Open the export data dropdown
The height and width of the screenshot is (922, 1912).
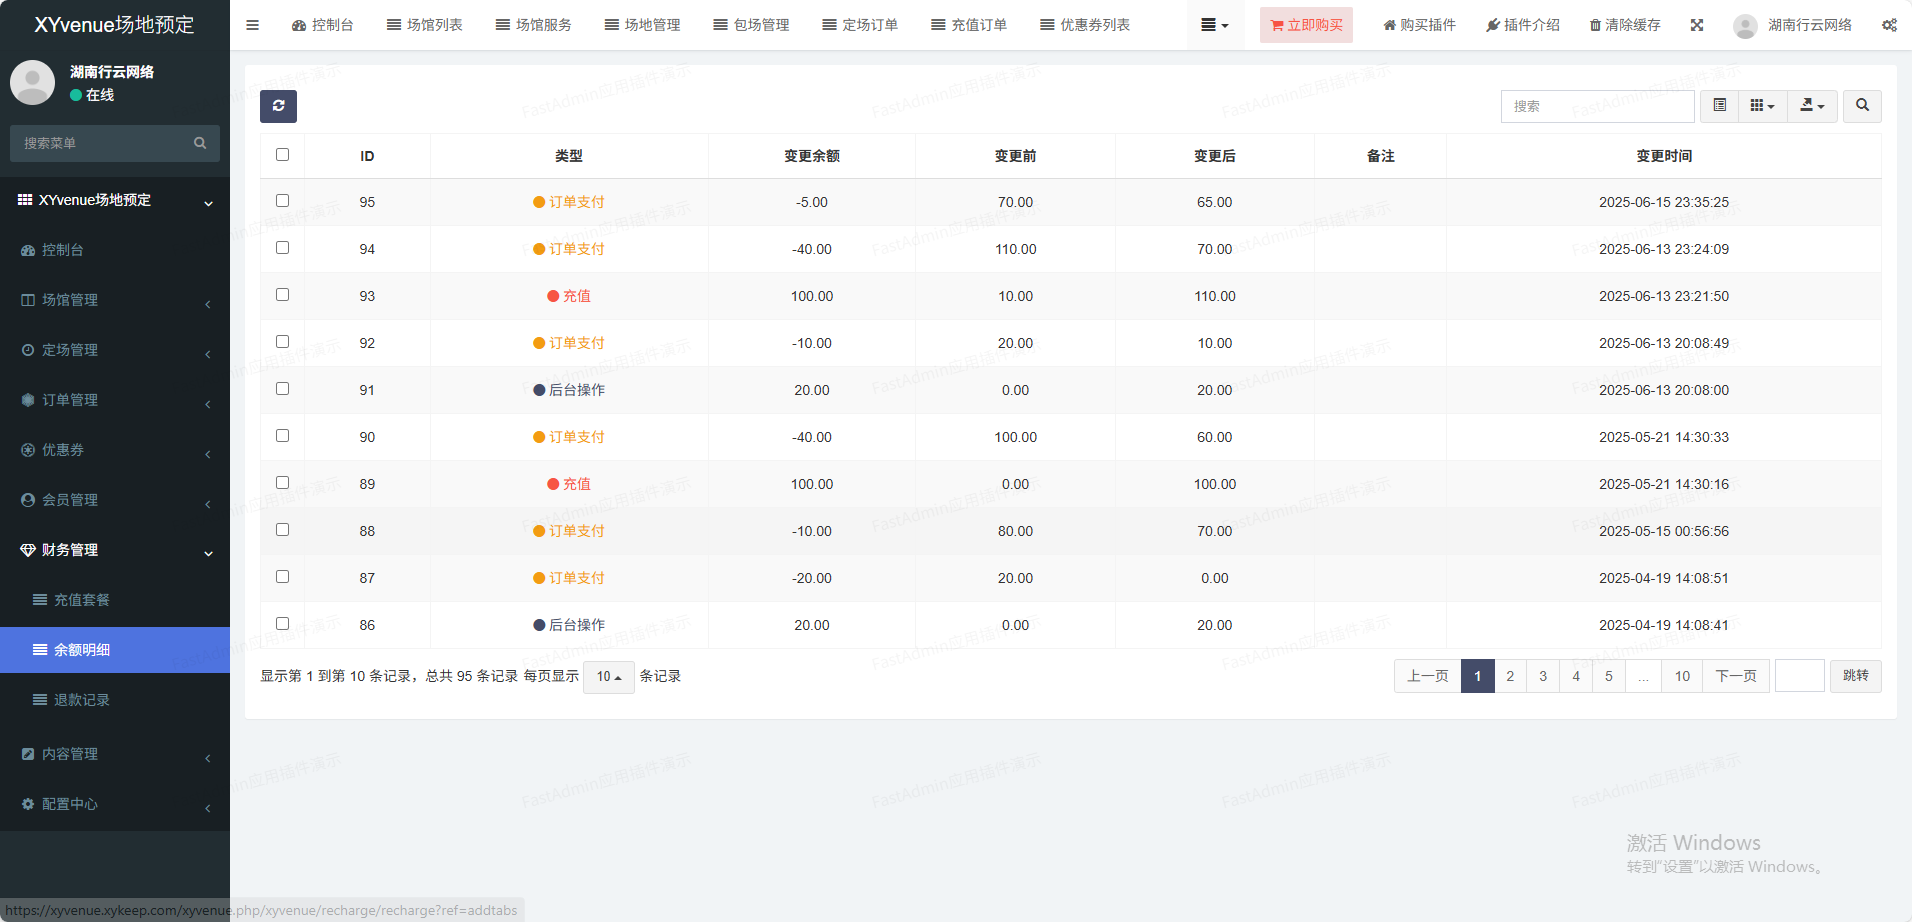tap(1812, 106)
